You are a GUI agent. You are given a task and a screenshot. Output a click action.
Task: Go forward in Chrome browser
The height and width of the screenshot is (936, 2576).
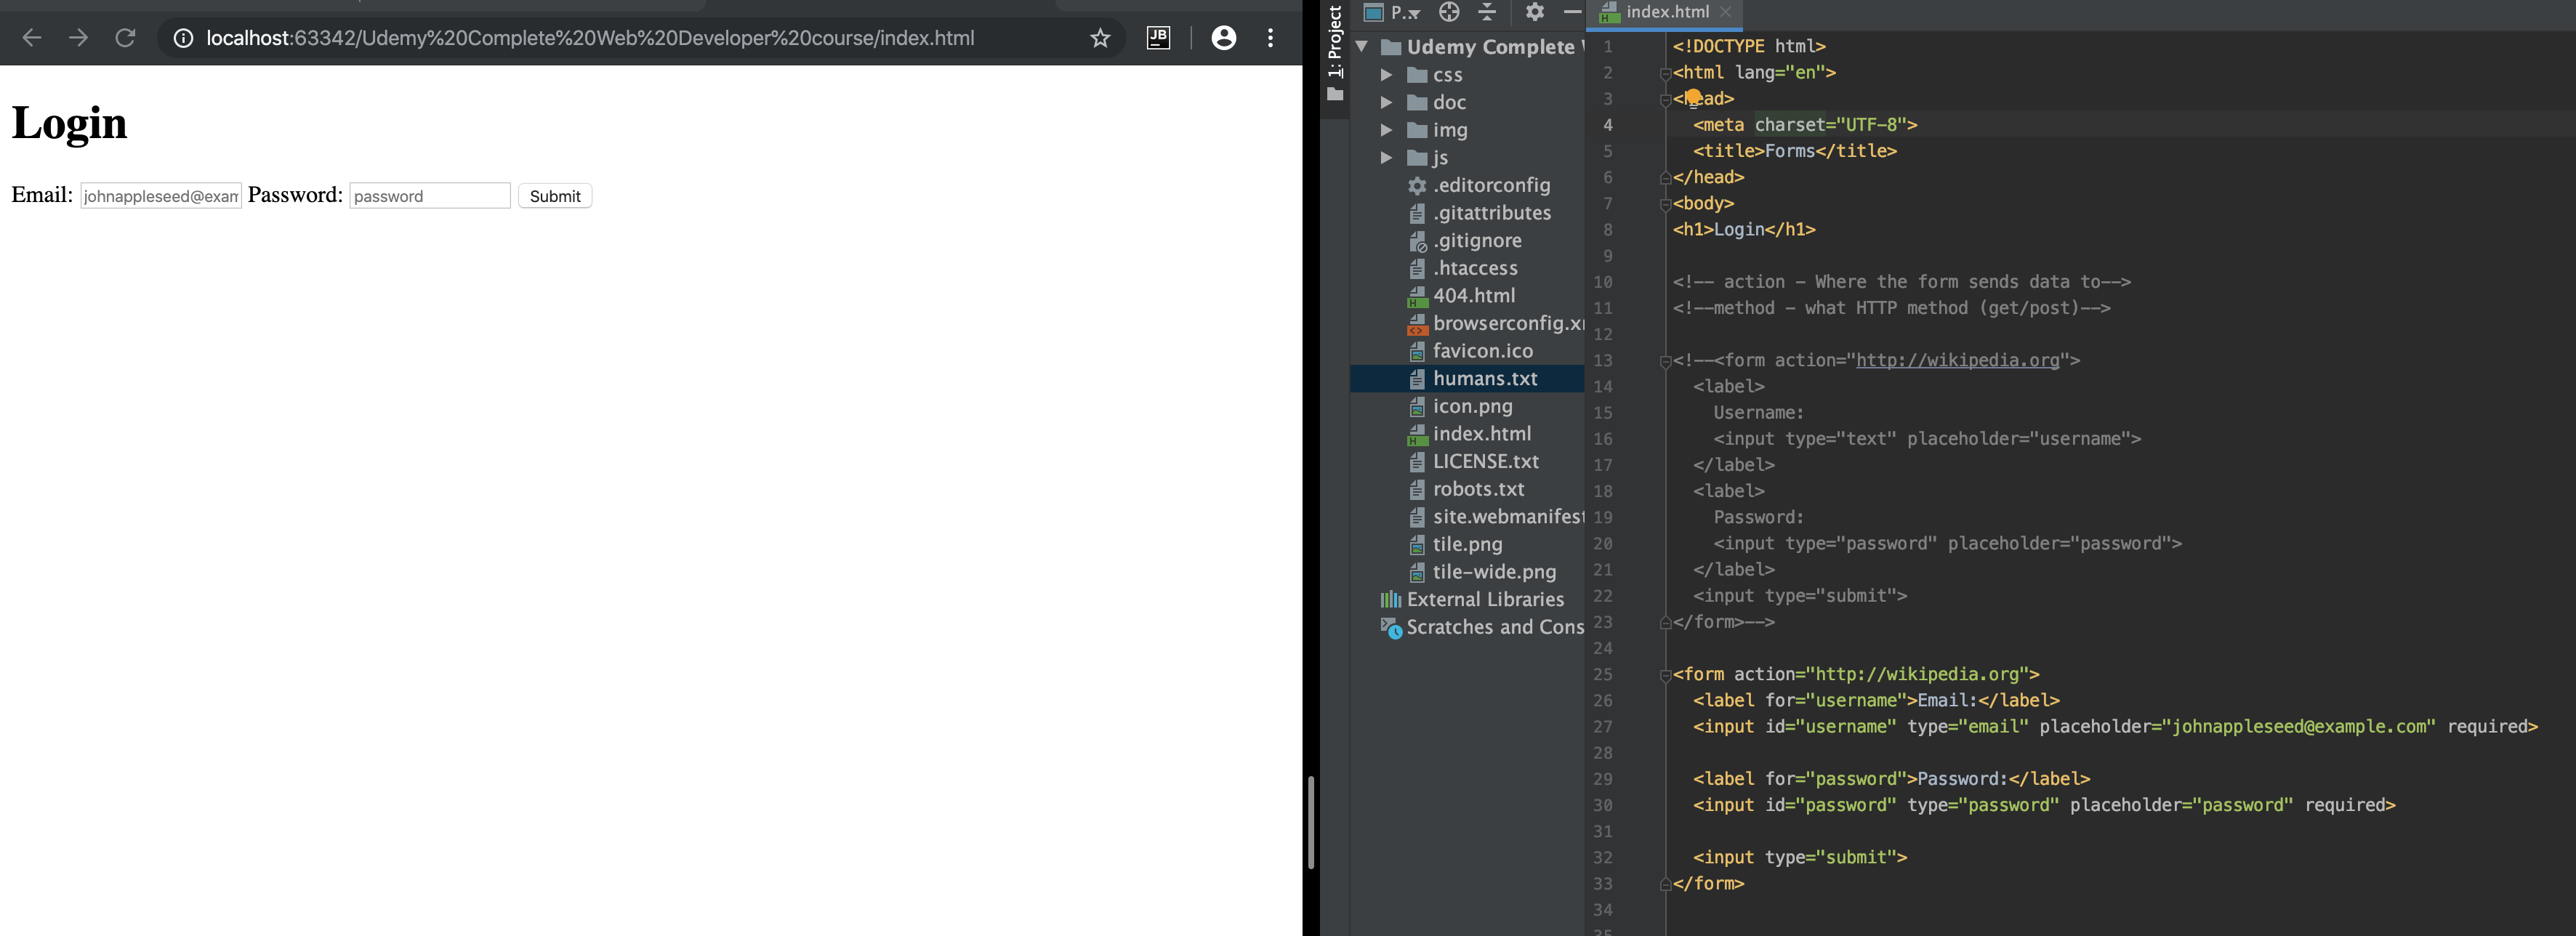[x=78, y=38]
